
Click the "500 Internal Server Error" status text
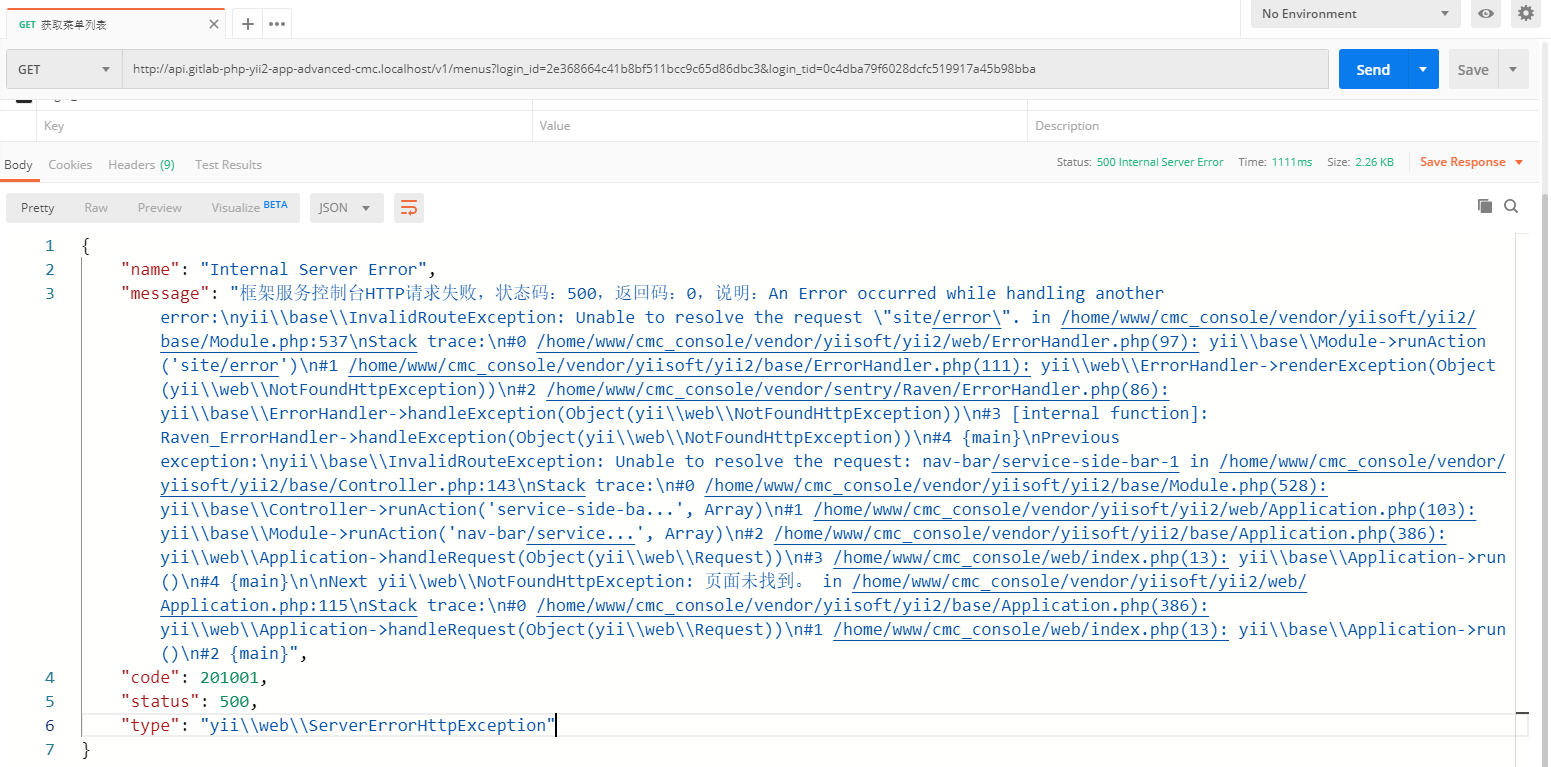pos(1160,162)
